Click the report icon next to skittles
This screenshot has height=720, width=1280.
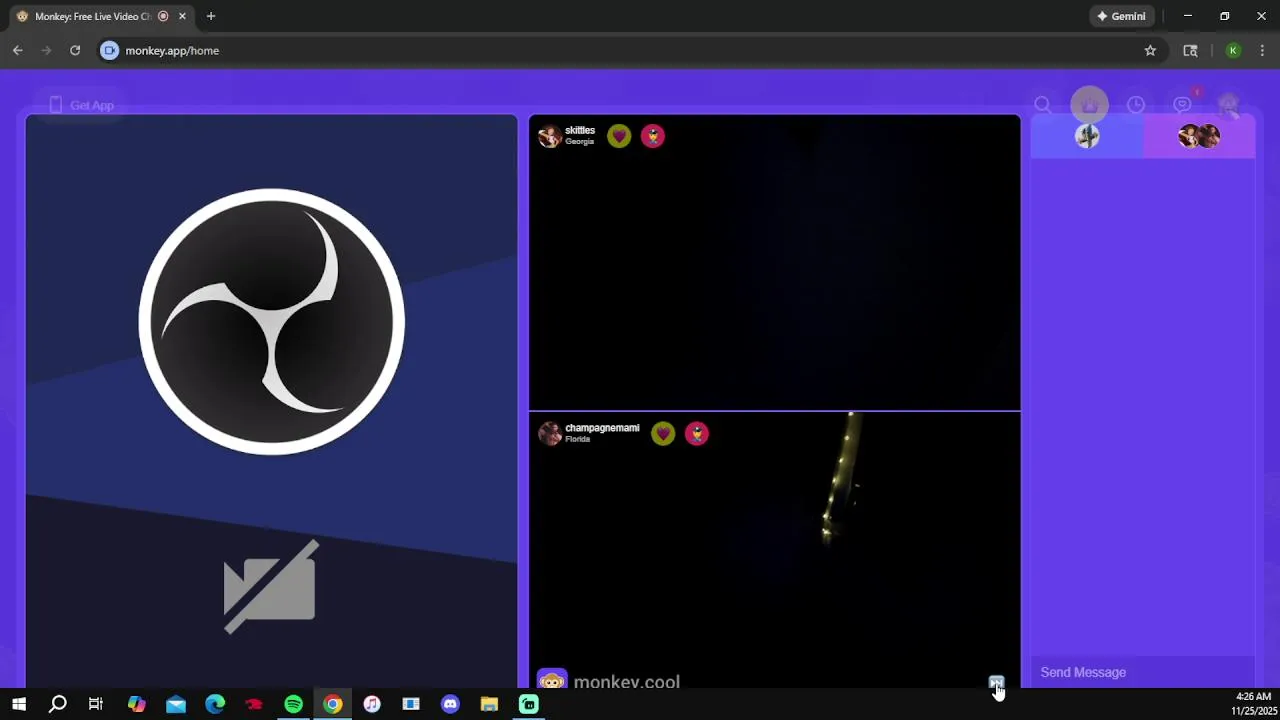coord(653,136)
